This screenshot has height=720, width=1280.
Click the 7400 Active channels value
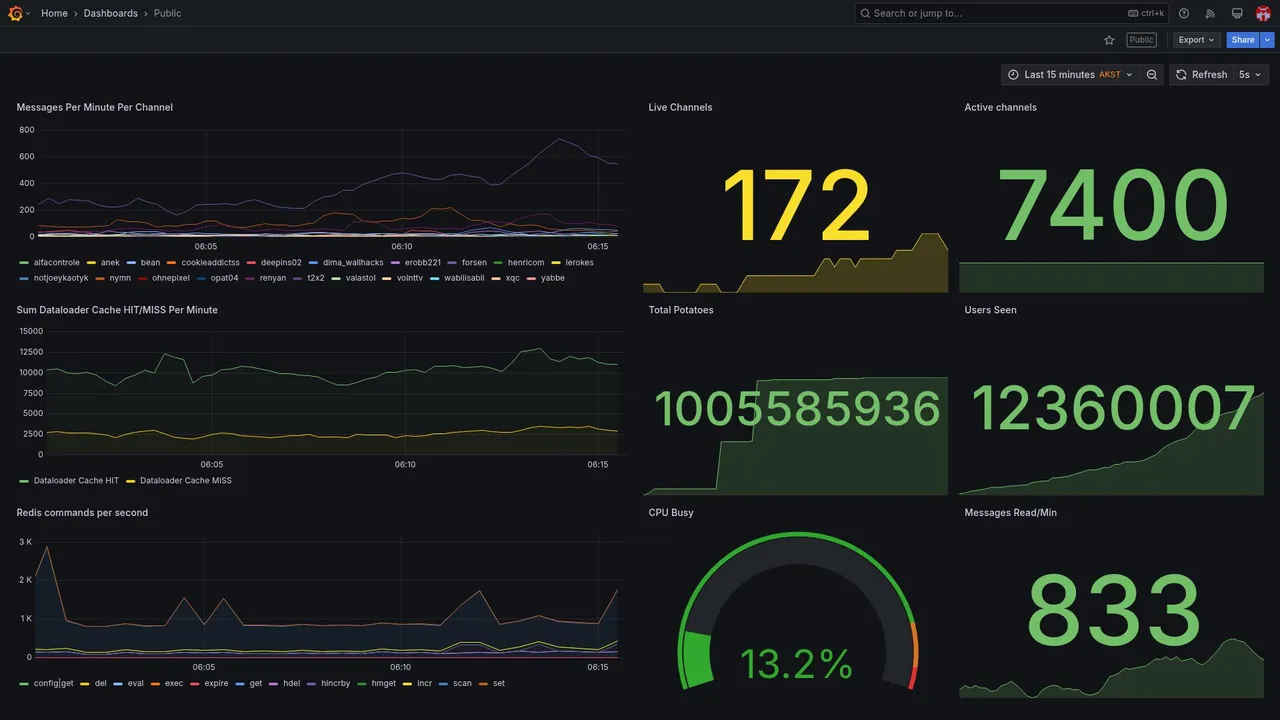pos(1113,205)
